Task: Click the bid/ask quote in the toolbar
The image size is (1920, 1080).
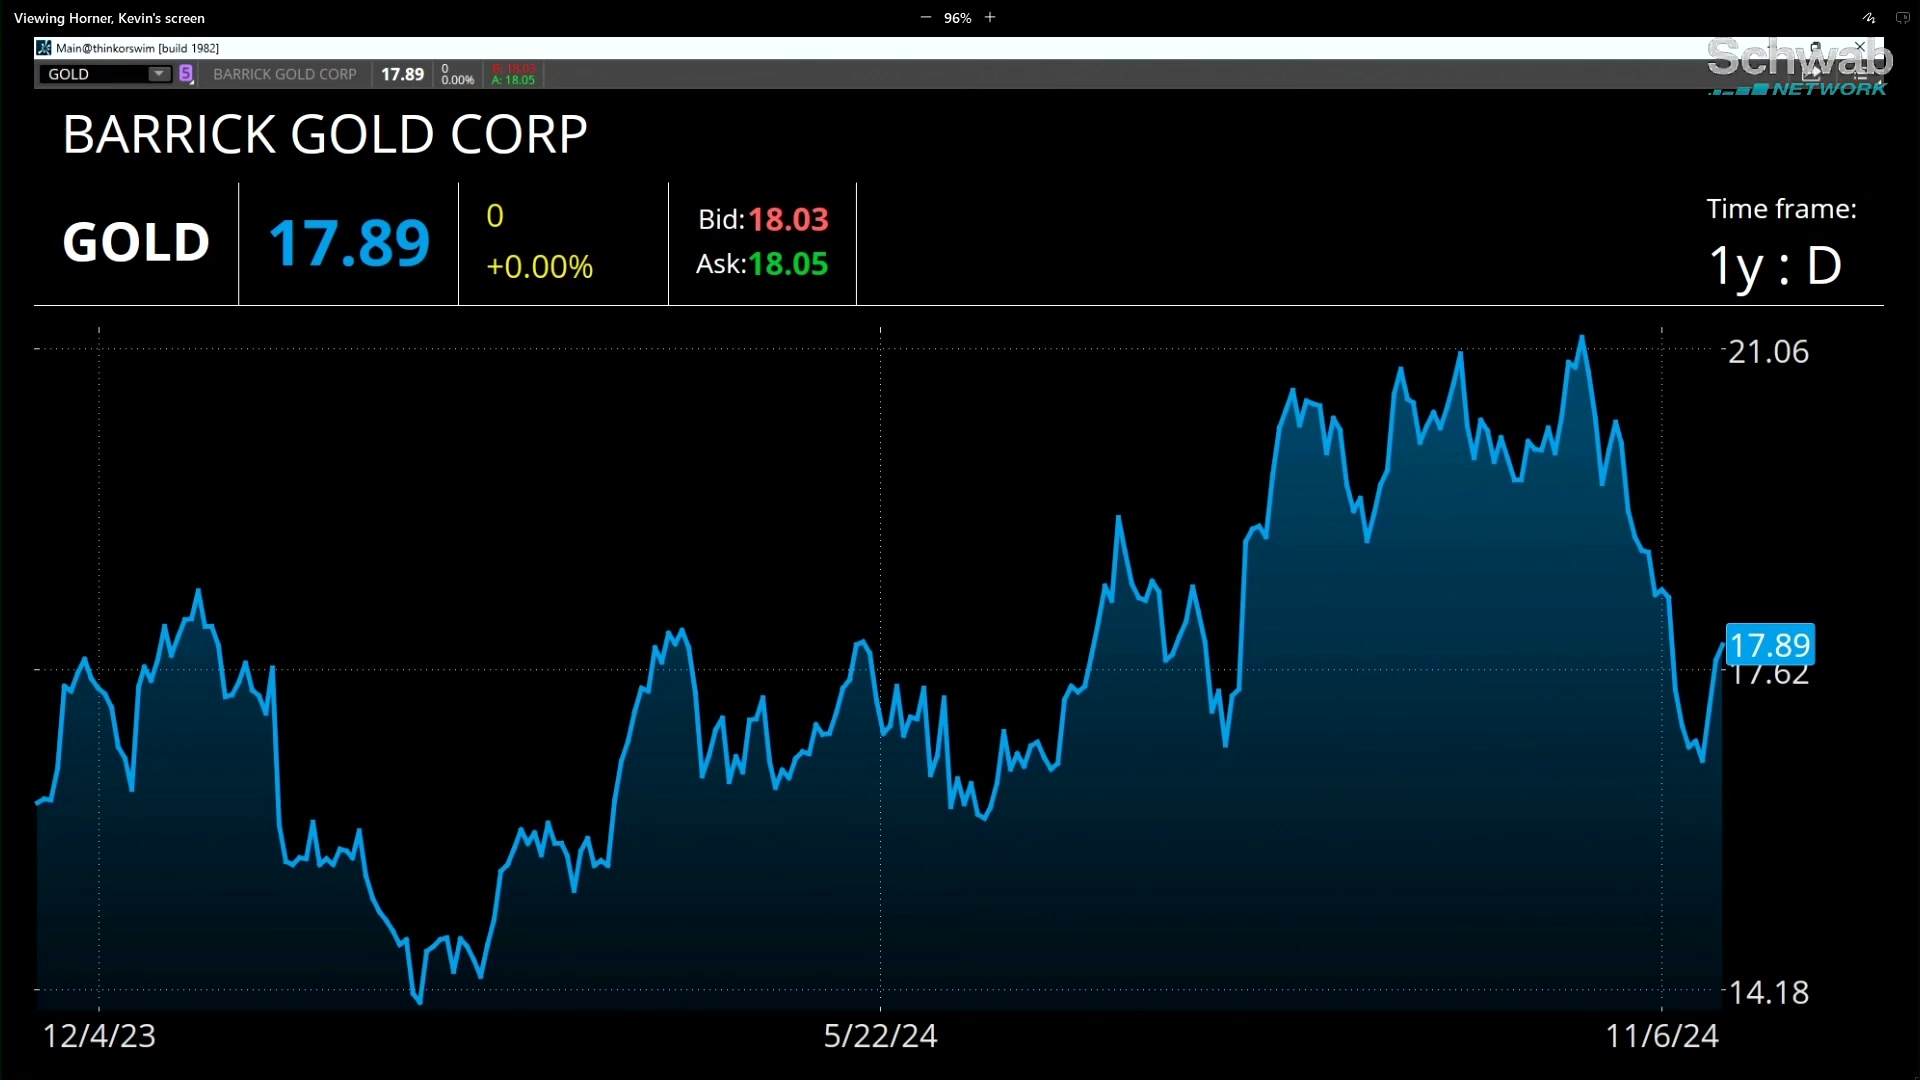Action: click(514, 75)
